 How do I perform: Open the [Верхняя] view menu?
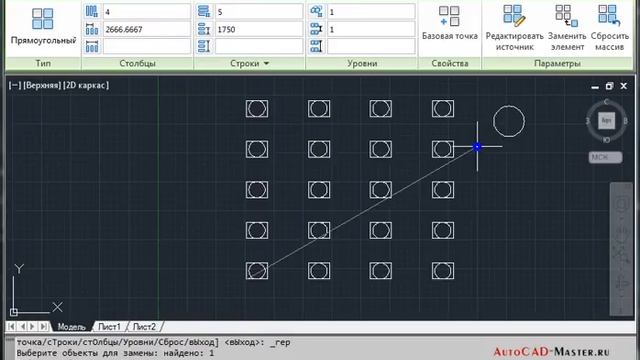[x=42, y=85]
